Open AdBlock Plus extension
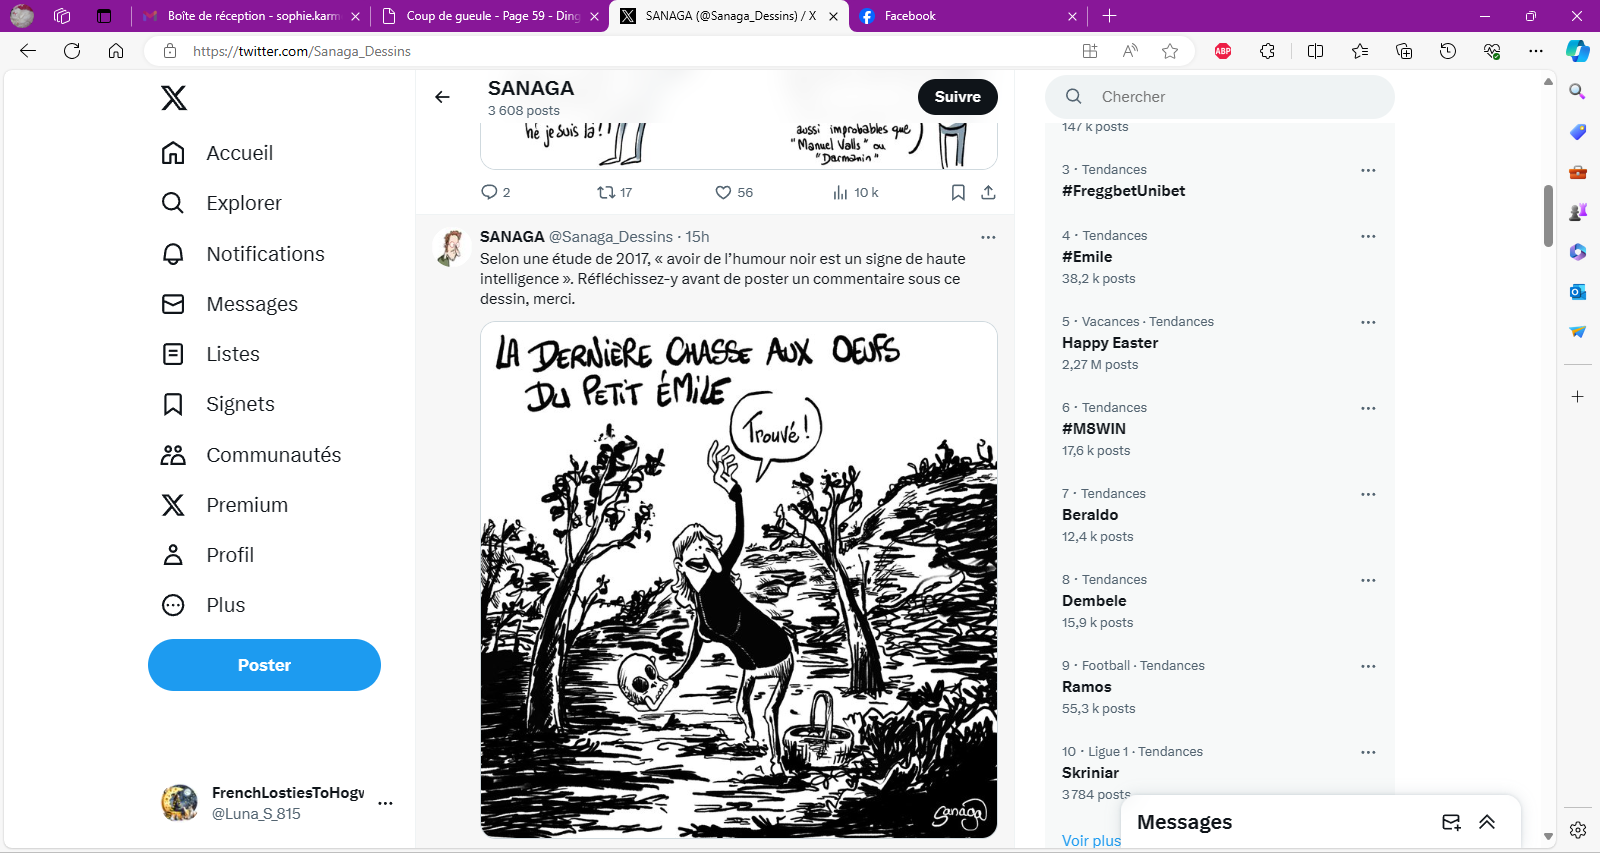The height and width of the screenshot is (853, 1600). [1223, 51]
